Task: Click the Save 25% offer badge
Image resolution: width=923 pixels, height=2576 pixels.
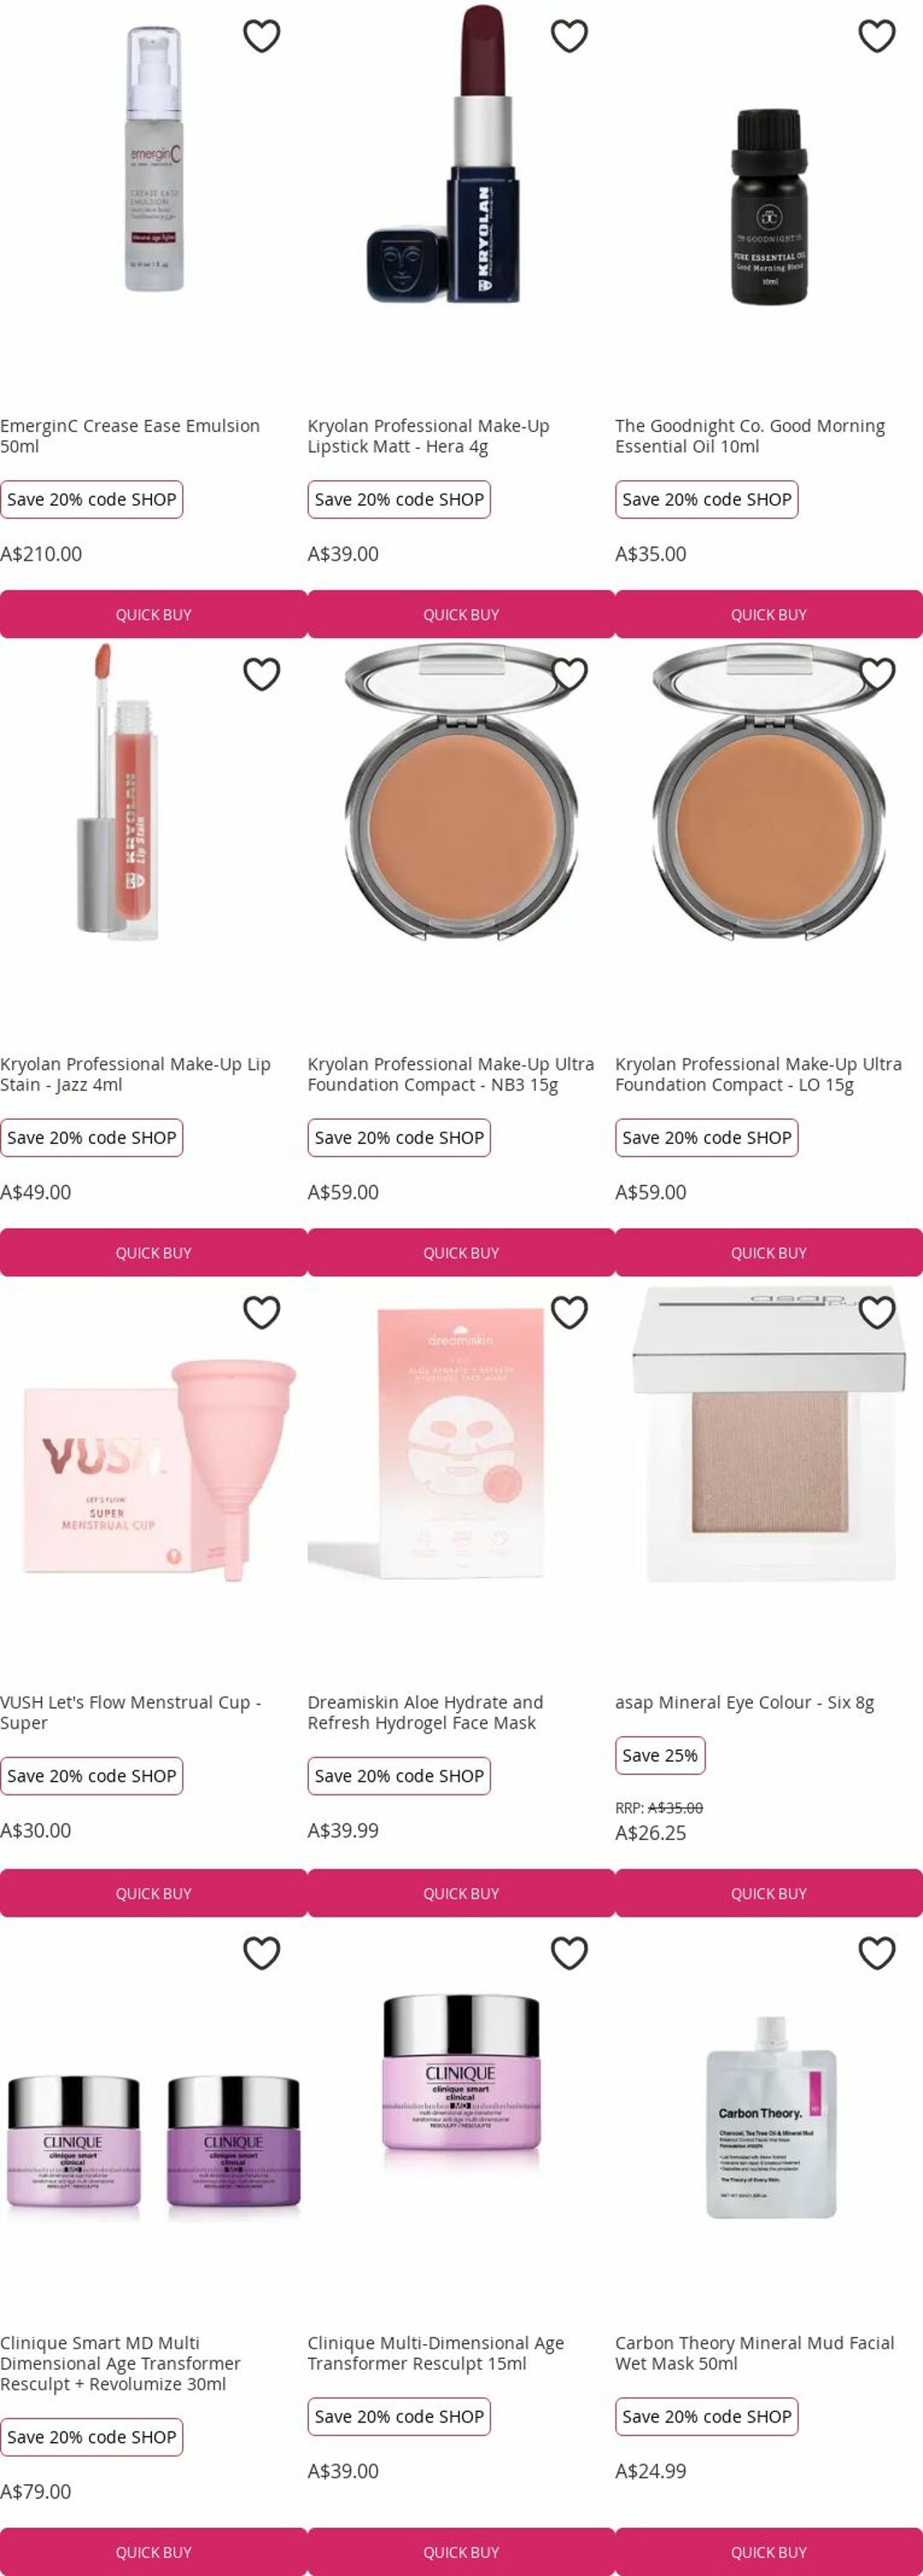Action: tap(660, 1755)
